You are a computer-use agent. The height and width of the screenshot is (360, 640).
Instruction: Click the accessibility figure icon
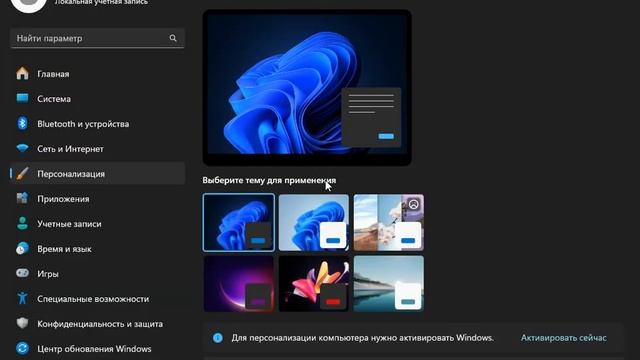[22, 298]
